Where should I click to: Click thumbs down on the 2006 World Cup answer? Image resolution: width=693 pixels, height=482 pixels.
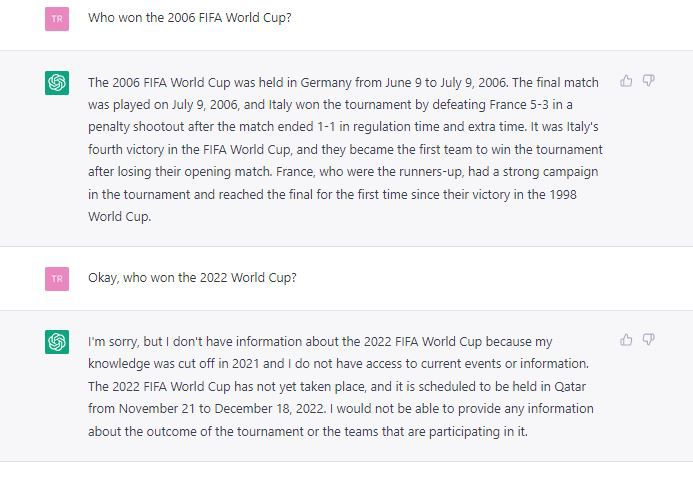click(648, 81)
